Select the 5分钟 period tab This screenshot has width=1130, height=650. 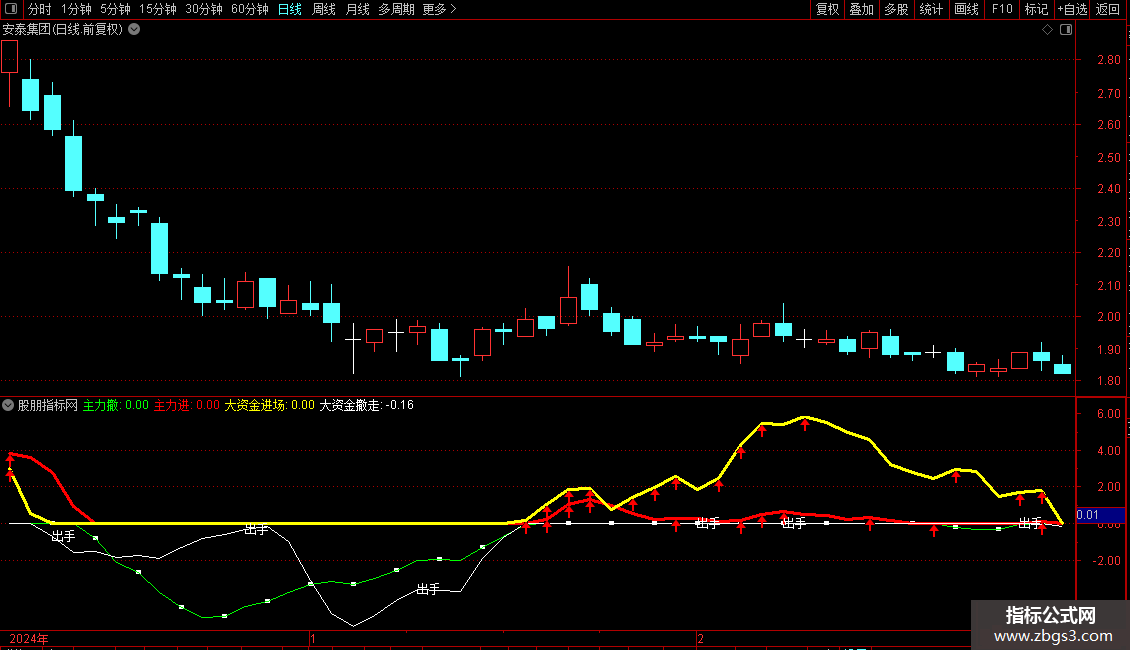pyautogui.click(x=115, y=9)
